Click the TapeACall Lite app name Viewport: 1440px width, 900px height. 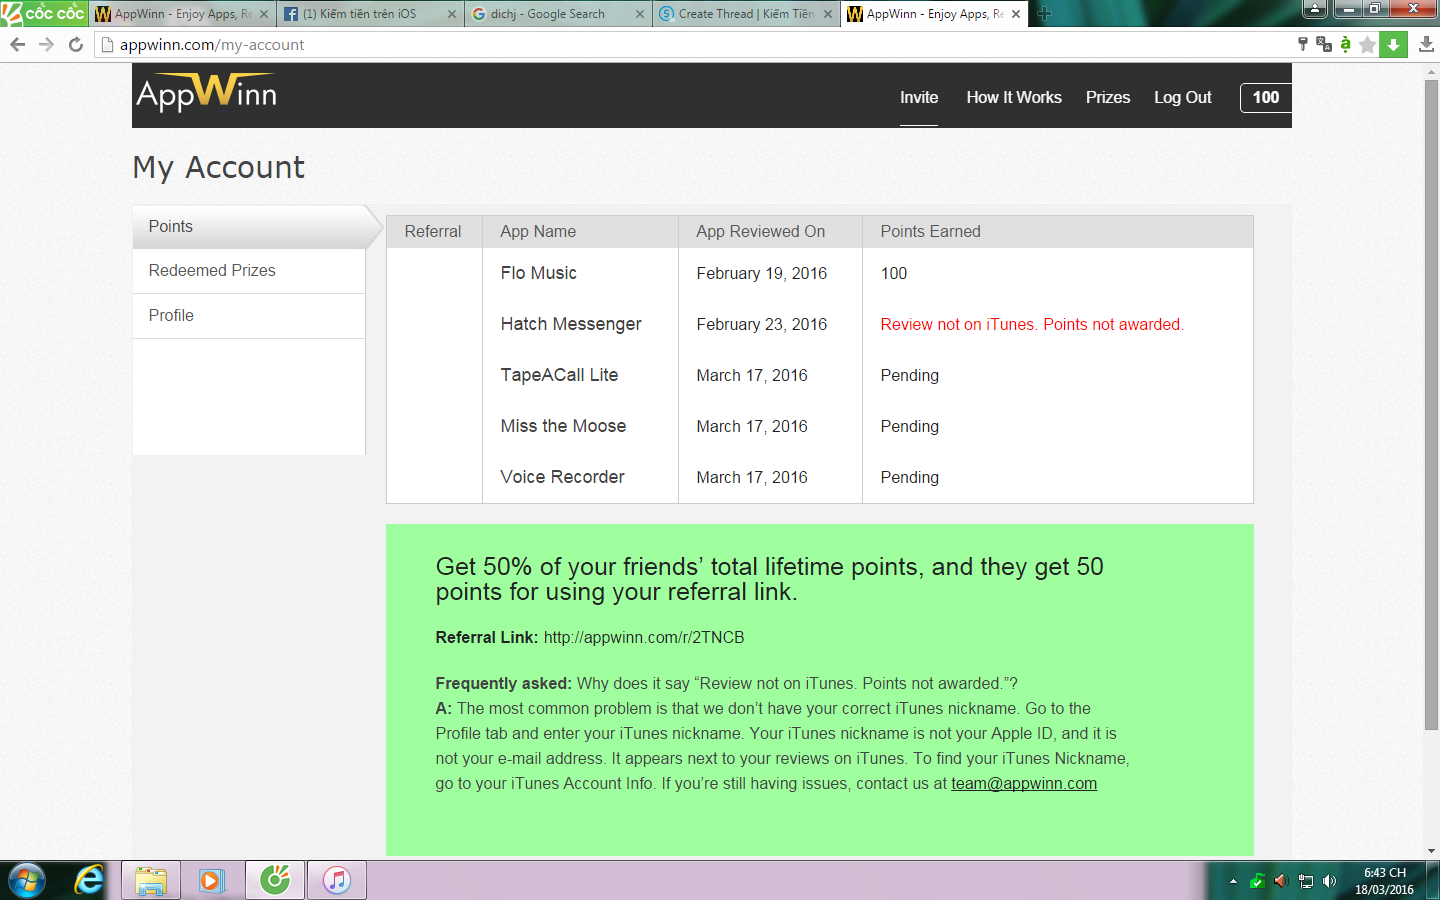point(559,375)
